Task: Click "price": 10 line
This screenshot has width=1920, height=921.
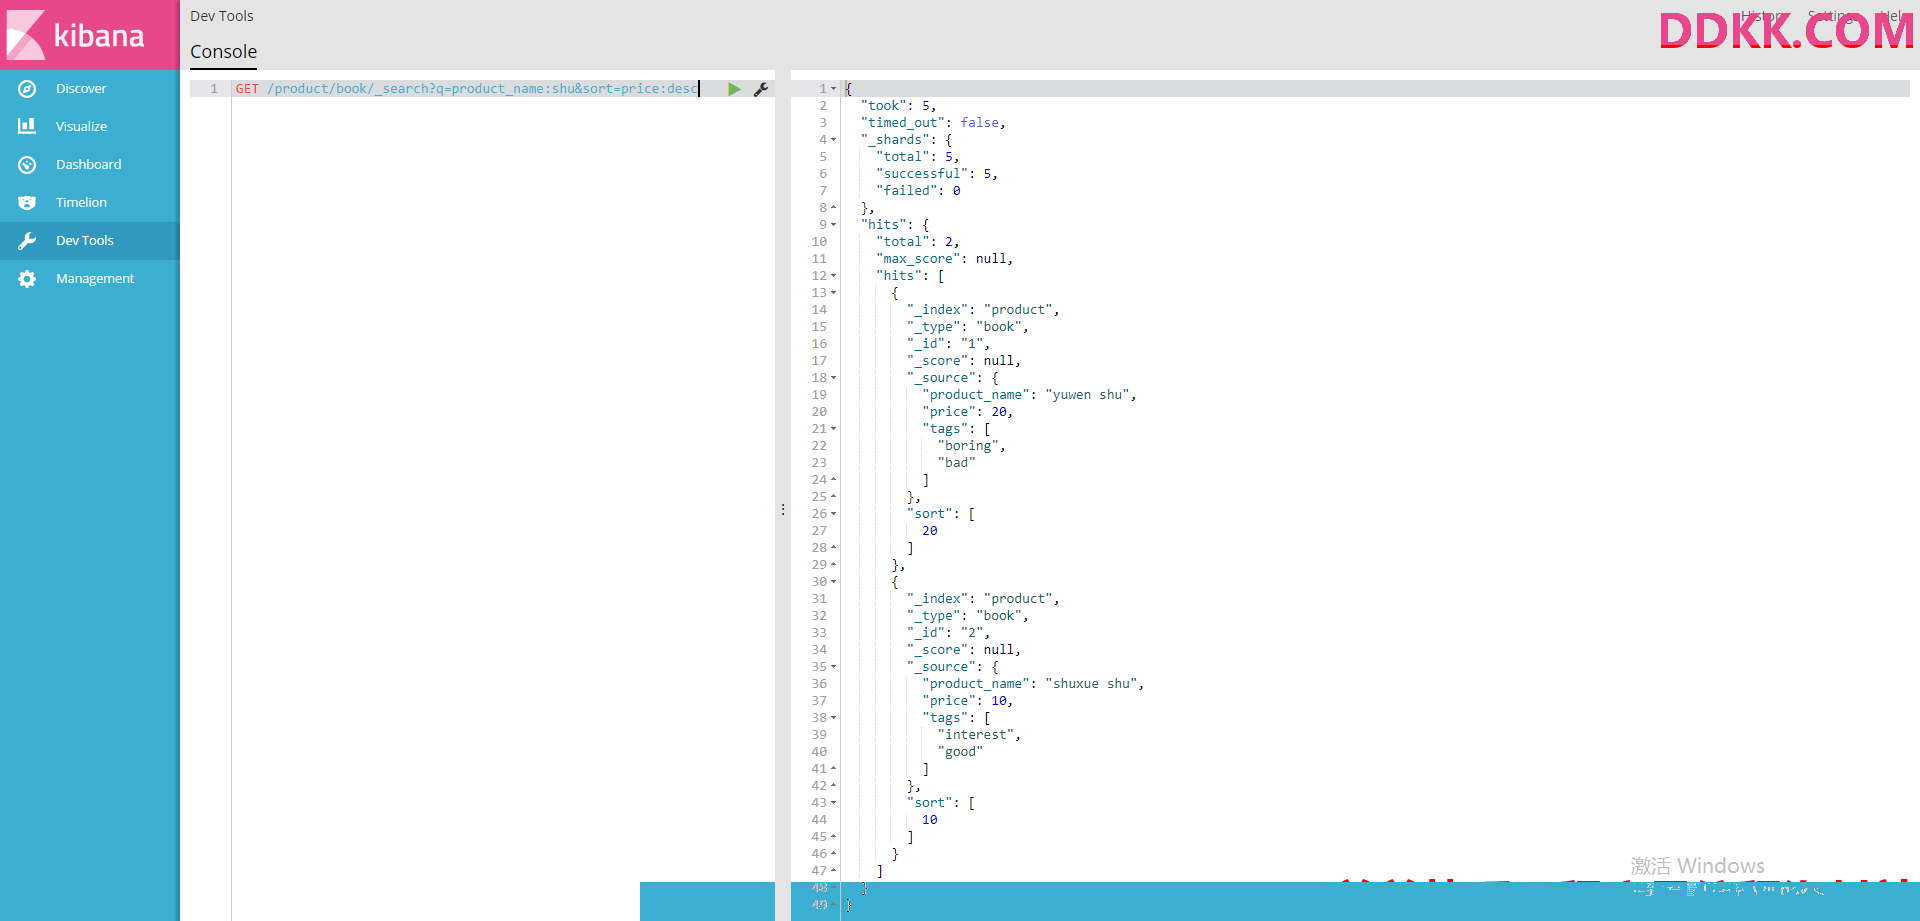Action: [x=968, y=701]
